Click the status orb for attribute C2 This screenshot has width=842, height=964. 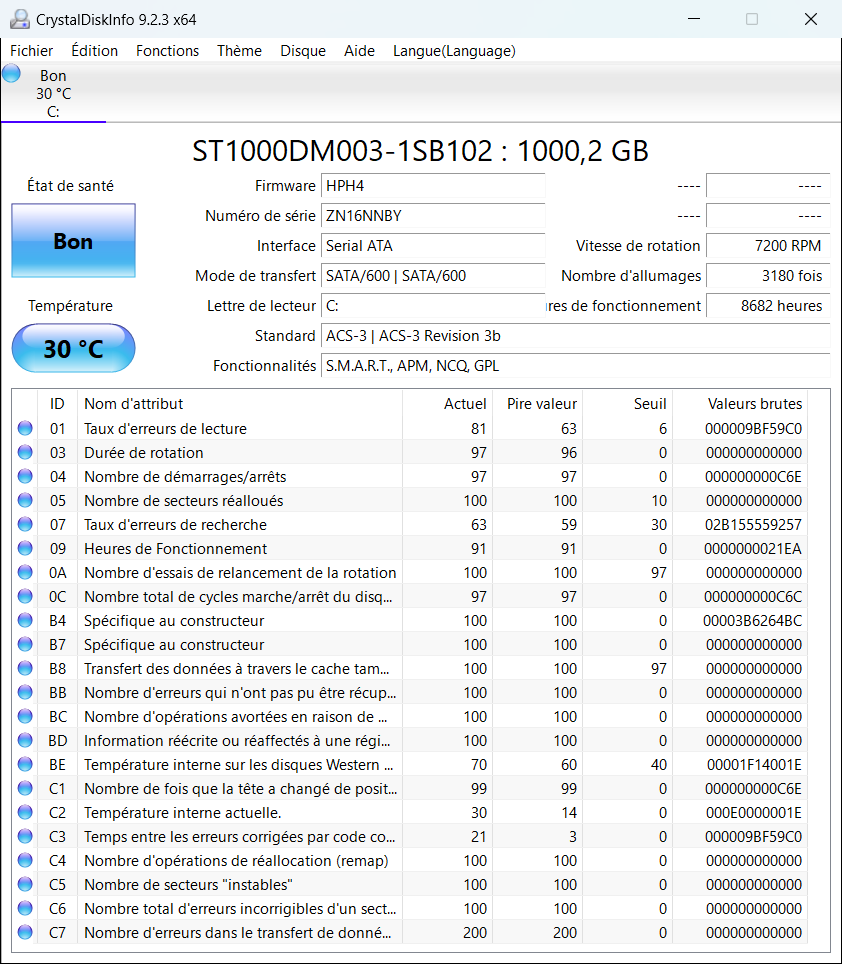pyautogui.click(x=25, y=812)
